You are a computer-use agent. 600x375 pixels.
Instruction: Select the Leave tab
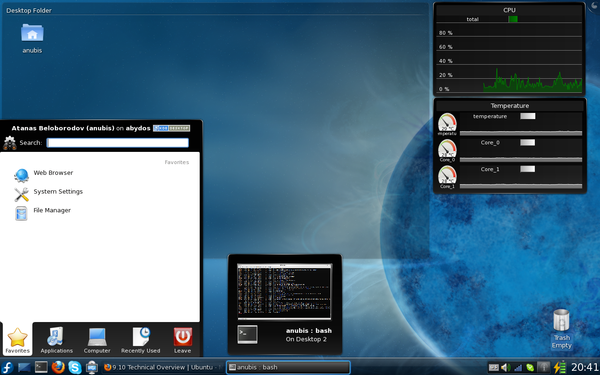coord(183,340)
